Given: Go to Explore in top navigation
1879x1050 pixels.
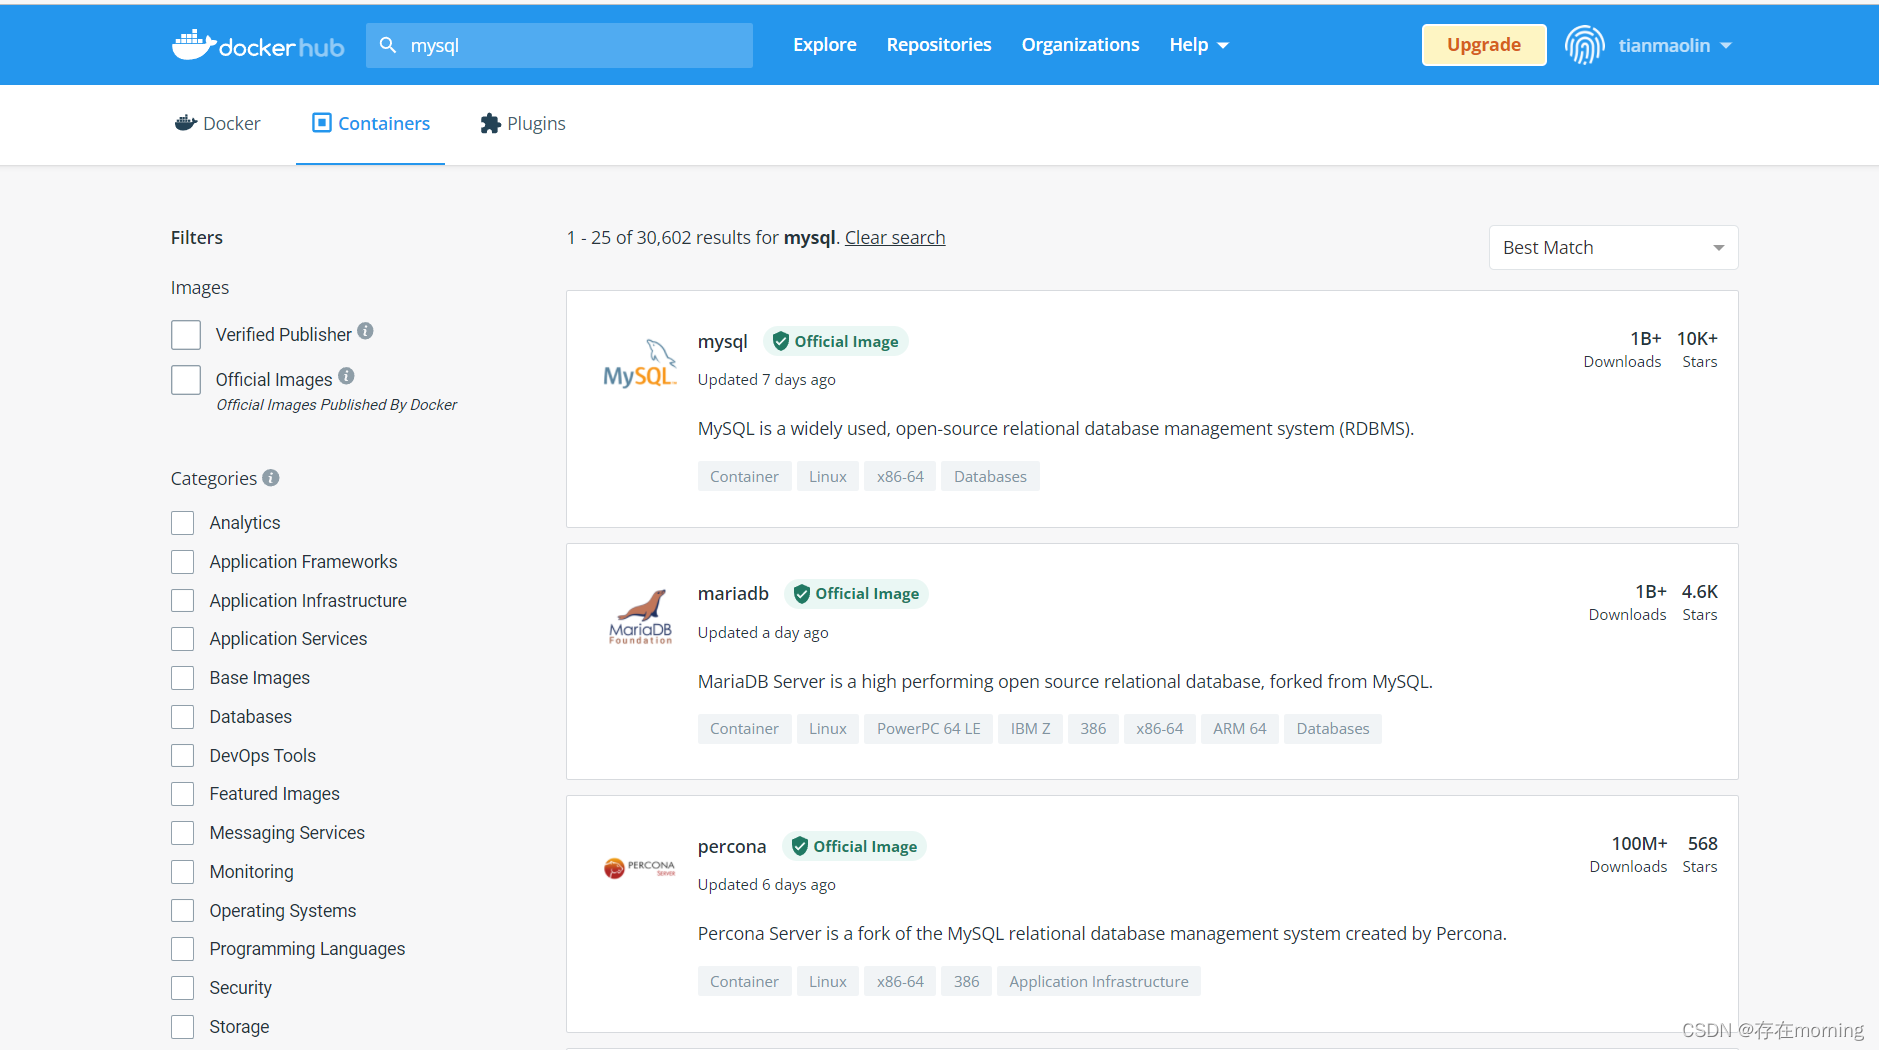Looking at the screenshot, I should pos(825,45).
